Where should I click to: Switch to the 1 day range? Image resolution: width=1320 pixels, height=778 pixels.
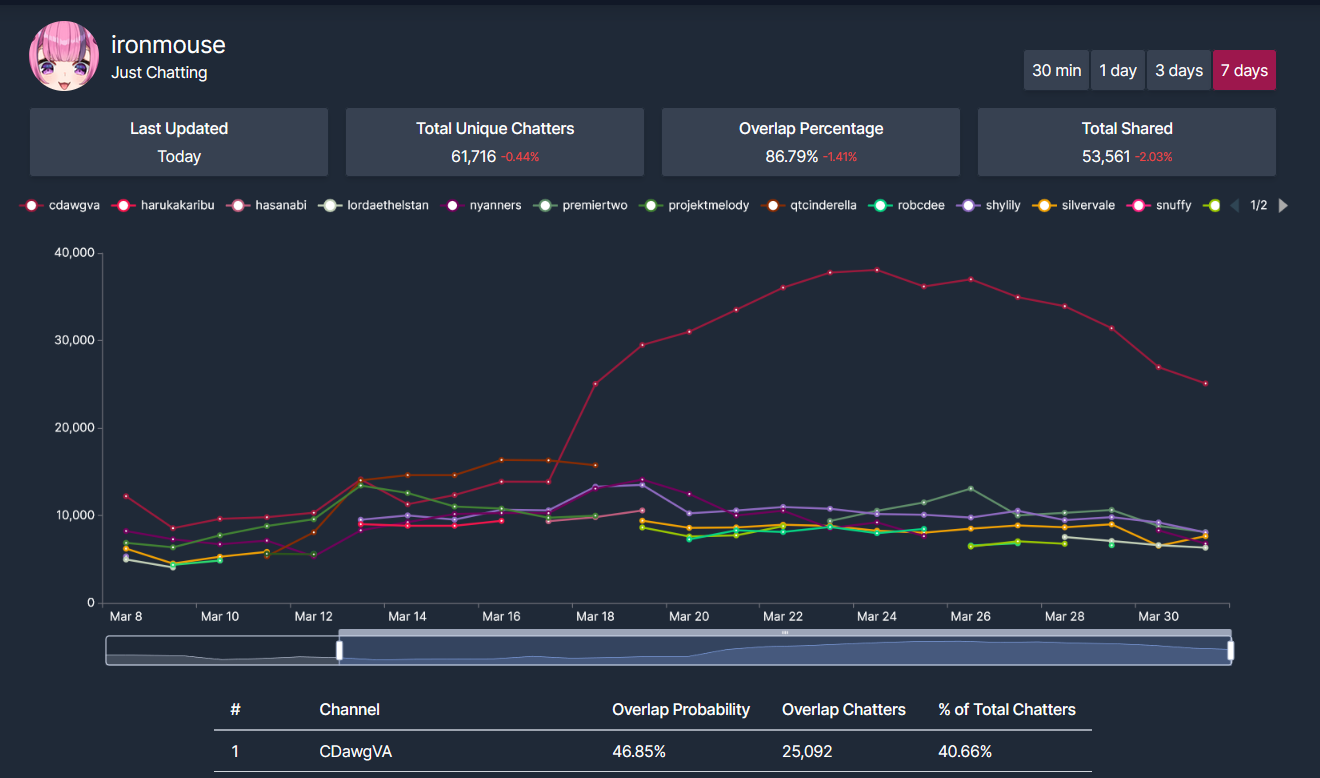[x=1117, y=70]
